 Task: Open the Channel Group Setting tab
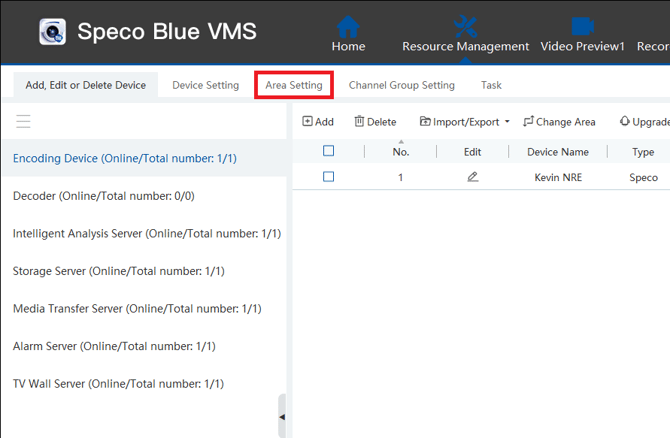401,85
